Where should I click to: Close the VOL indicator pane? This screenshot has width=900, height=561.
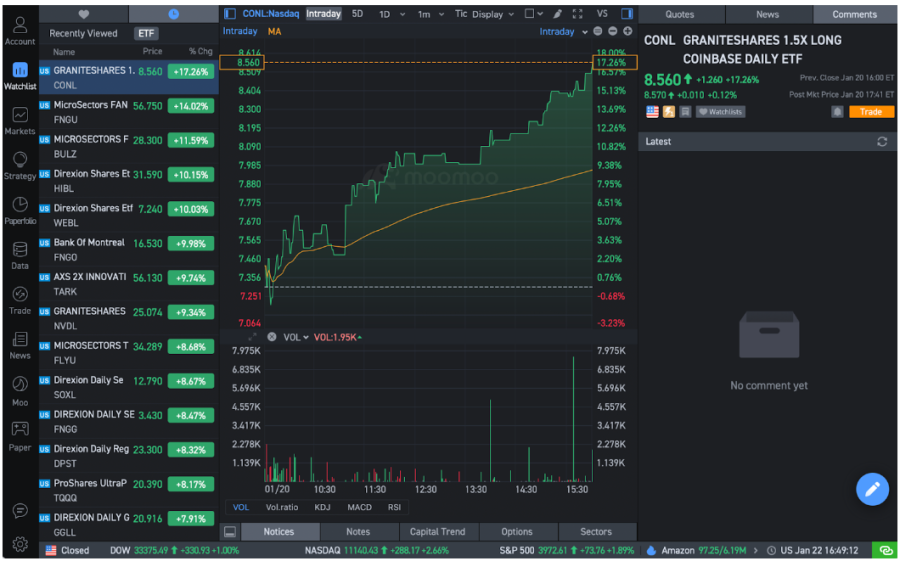[271, 337]
